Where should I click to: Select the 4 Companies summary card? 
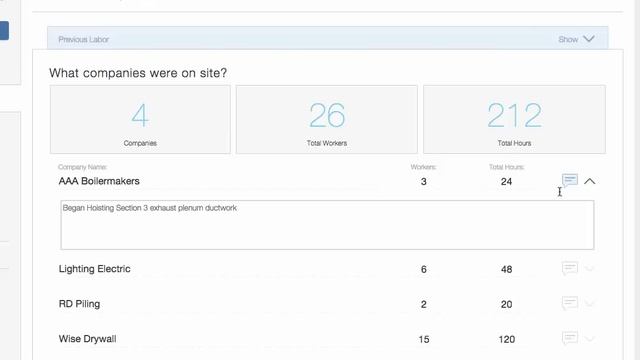coord(140,119)
